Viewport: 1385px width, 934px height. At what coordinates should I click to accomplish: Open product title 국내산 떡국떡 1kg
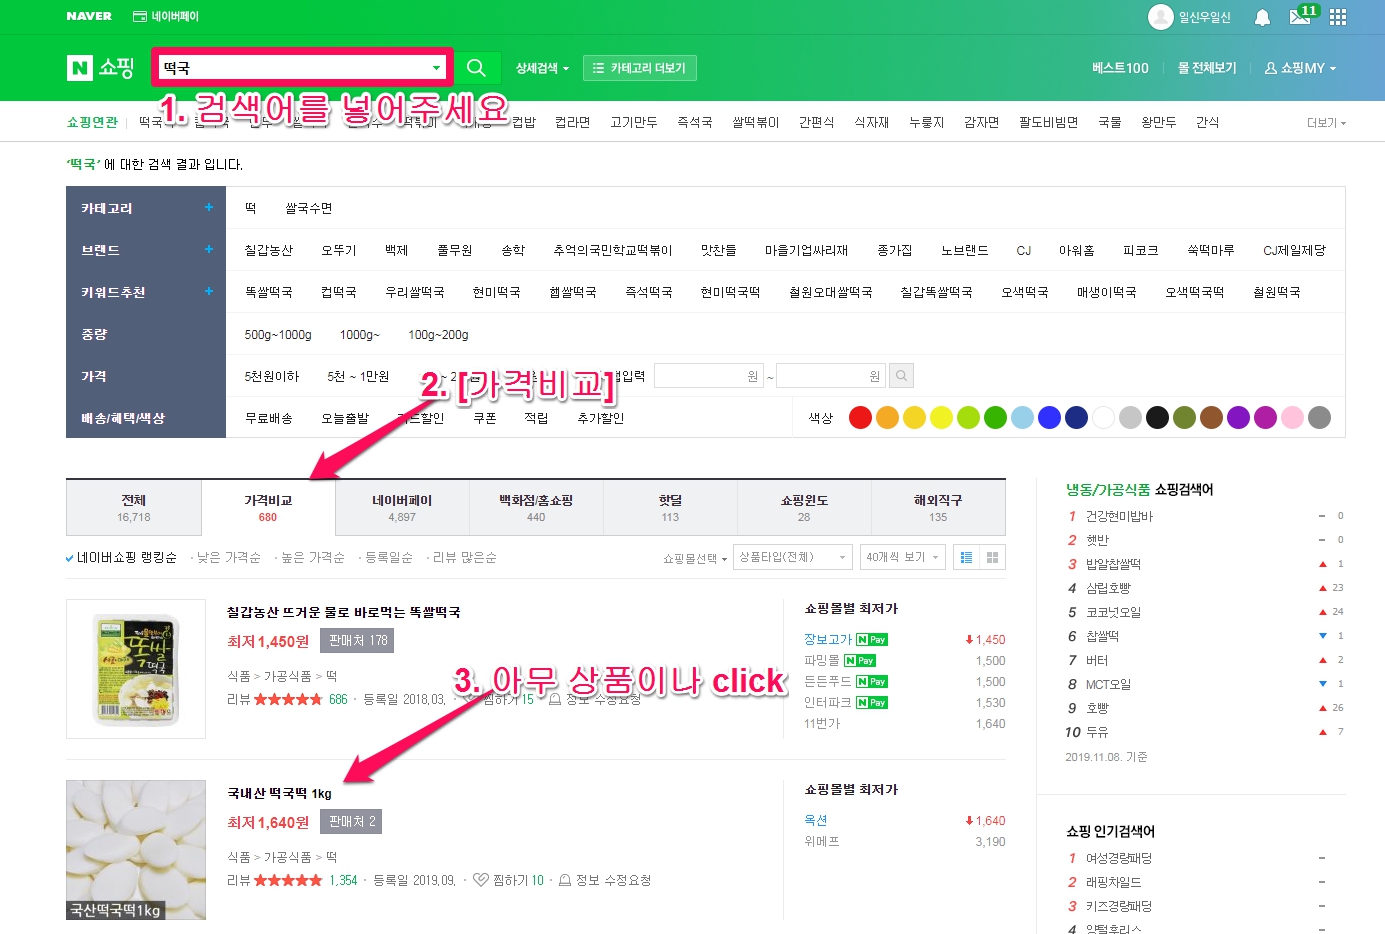pos(279,793)
